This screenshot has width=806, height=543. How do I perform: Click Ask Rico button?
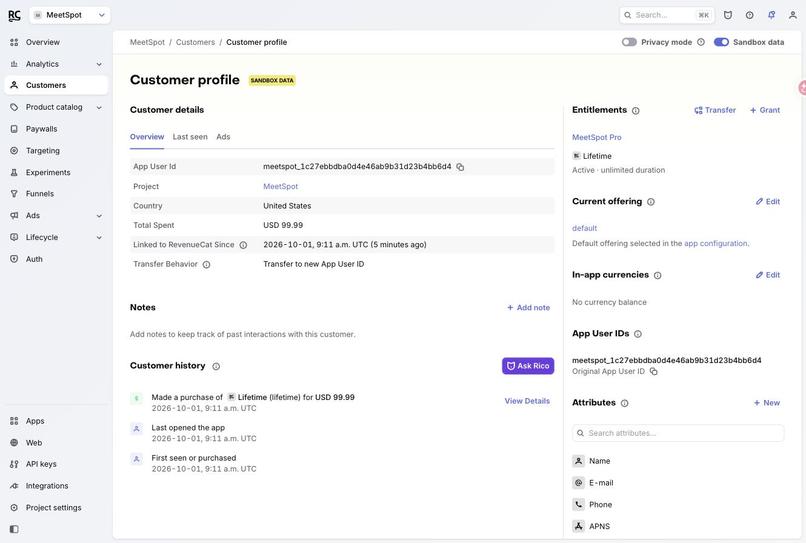[528, 366]
